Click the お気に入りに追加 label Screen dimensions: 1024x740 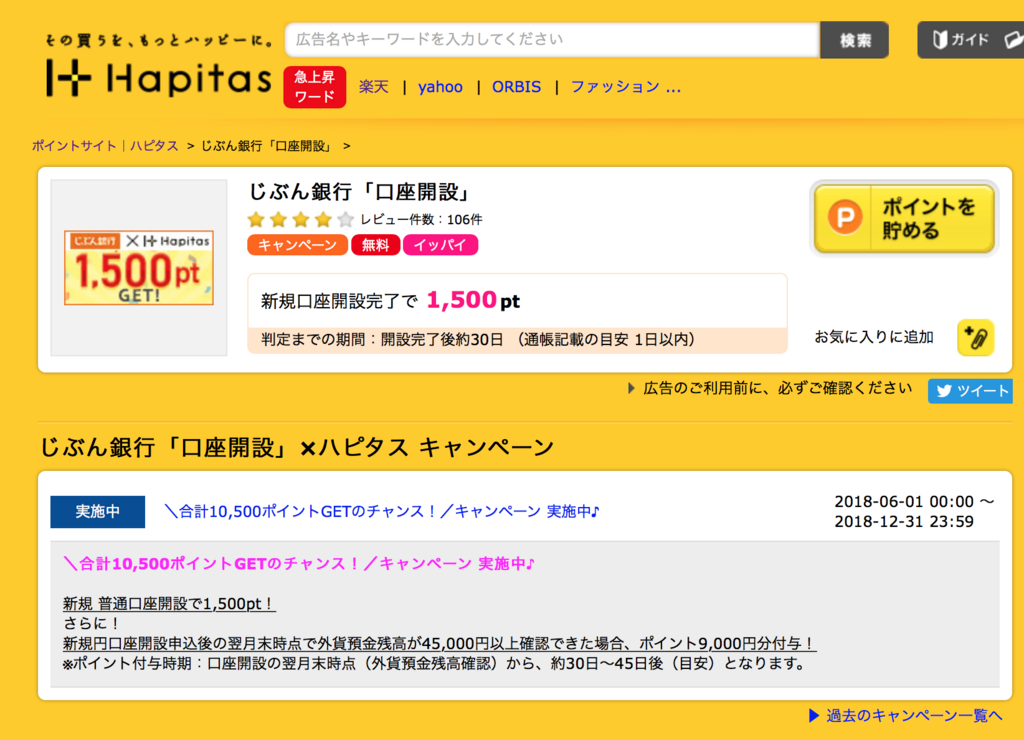tap(874, 337)
